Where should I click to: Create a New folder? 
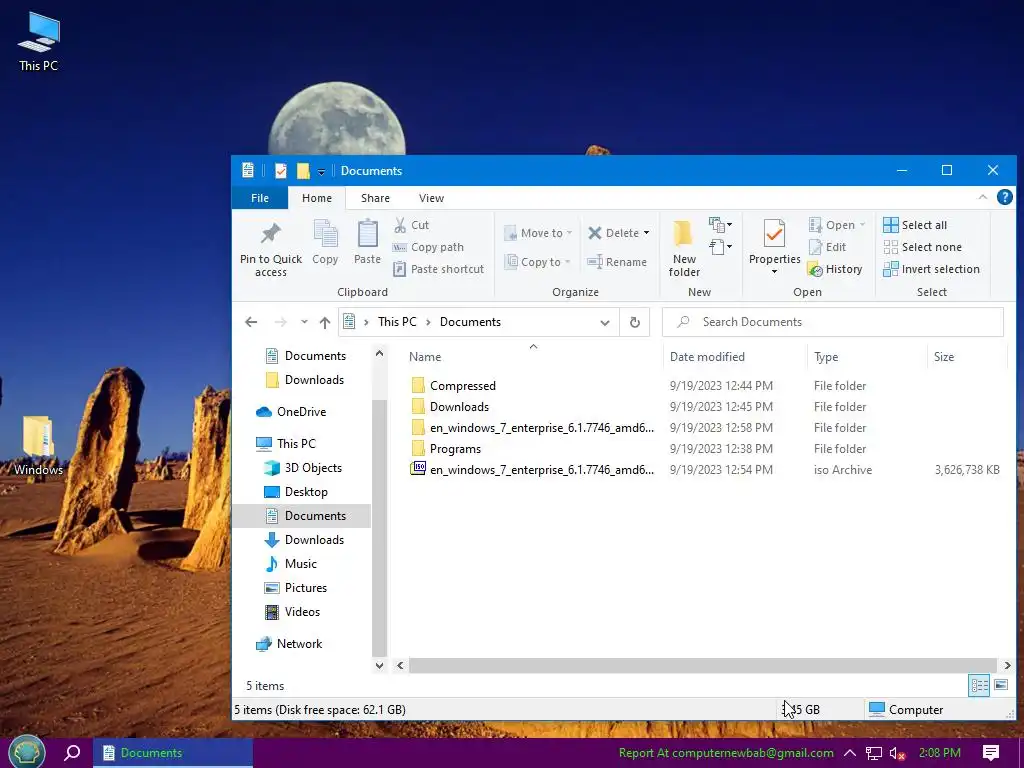684,248
